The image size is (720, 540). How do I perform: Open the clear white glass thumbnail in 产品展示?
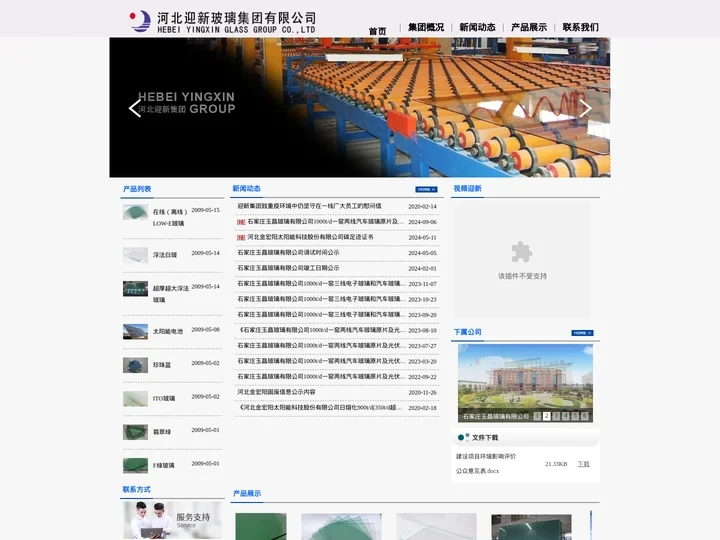click(436, 526)
